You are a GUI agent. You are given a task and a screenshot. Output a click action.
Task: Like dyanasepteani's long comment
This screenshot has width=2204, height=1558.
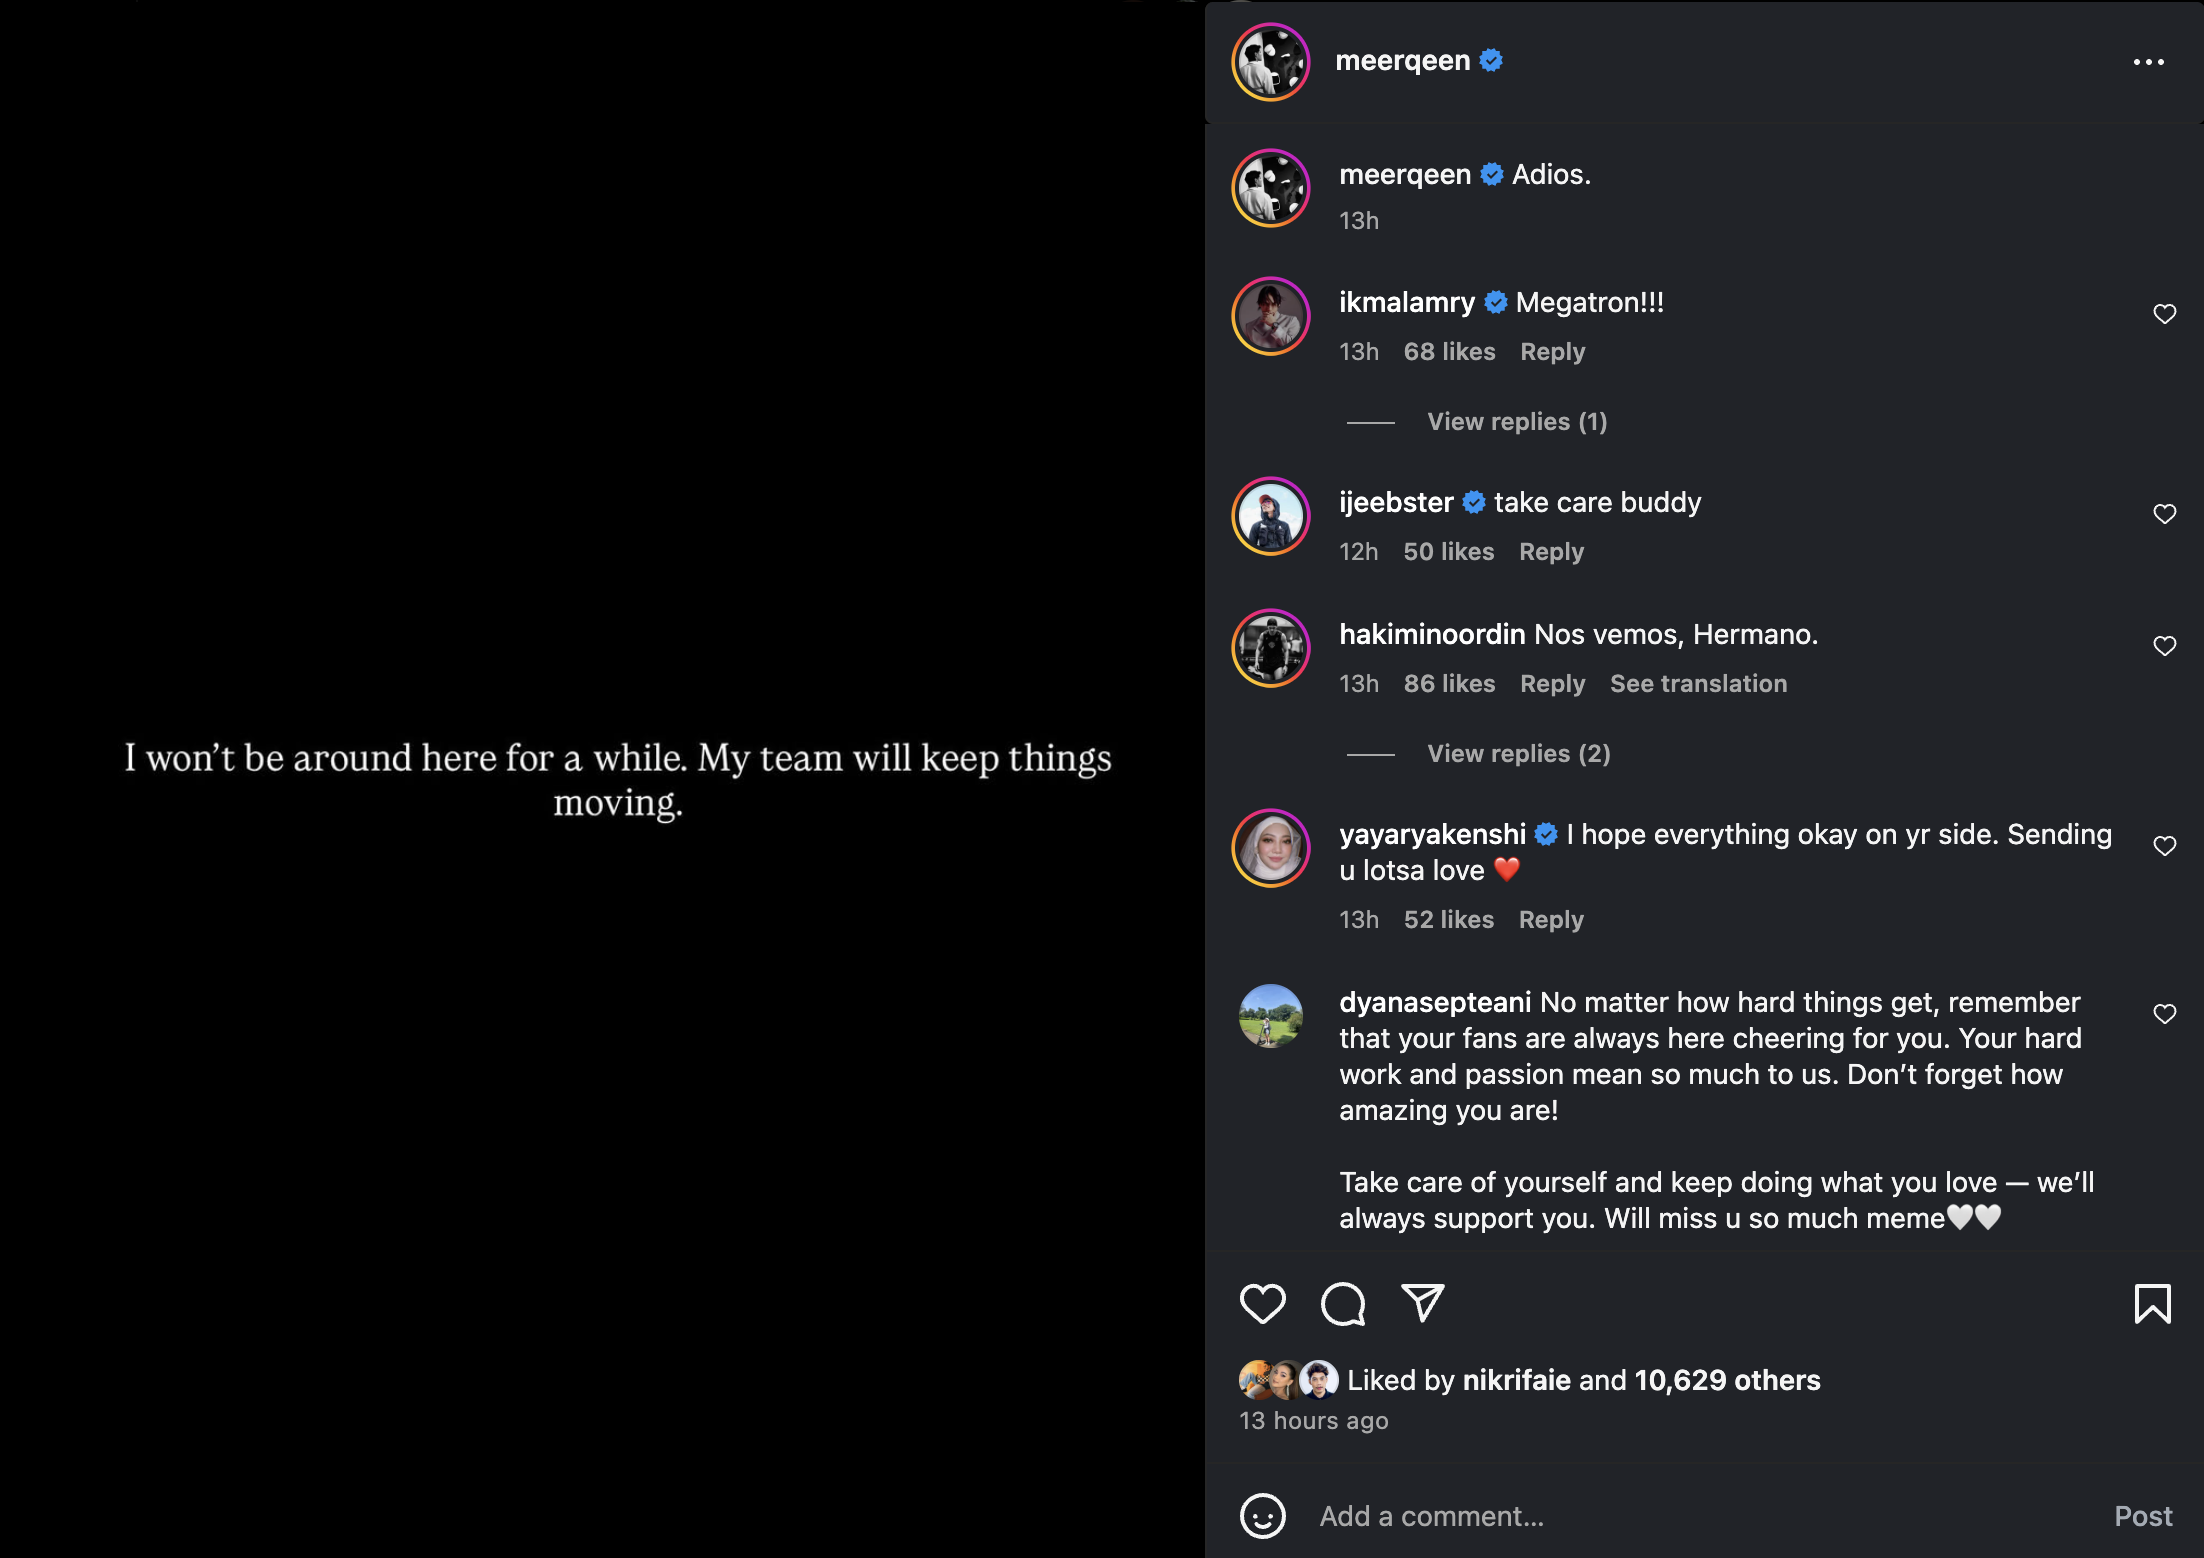[x=2164, y=1014]
